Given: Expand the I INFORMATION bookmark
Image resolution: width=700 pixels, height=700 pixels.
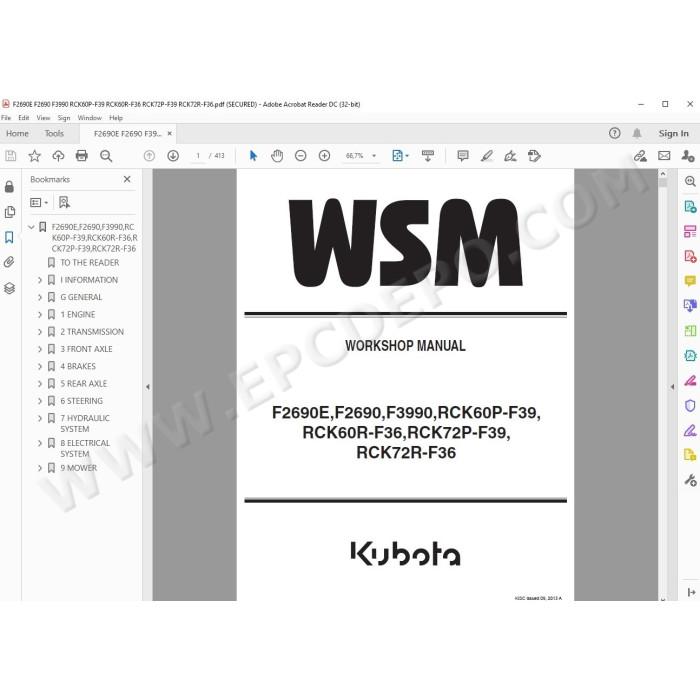Looking at the screenshot, I should (x=40, y=280).
